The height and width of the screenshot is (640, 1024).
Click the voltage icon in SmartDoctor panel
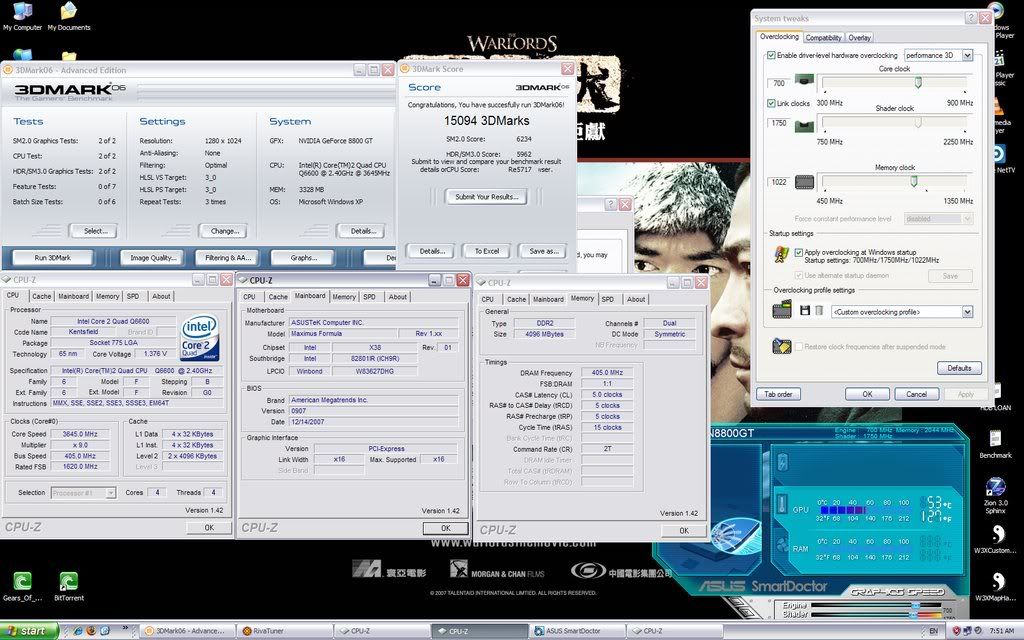[x=782, y=463]
